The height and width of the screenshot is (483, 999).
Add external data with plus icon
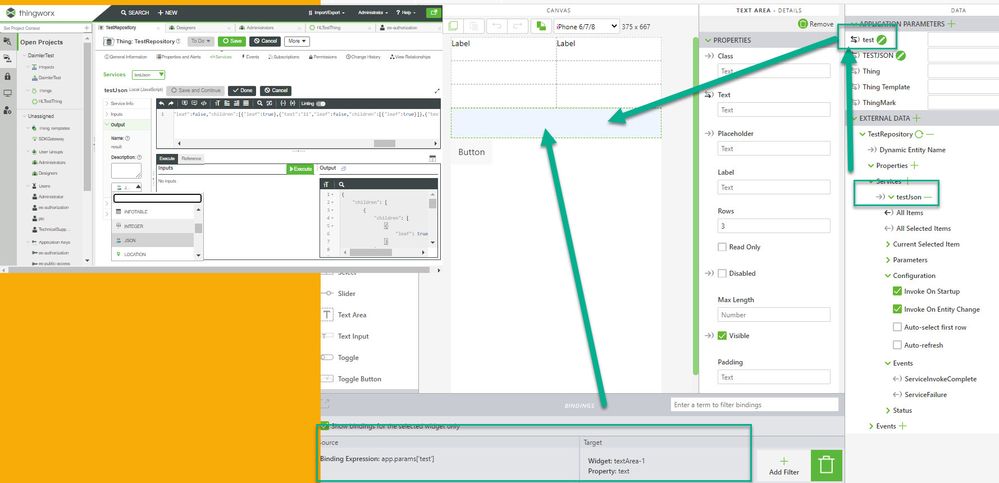(916, 118)
